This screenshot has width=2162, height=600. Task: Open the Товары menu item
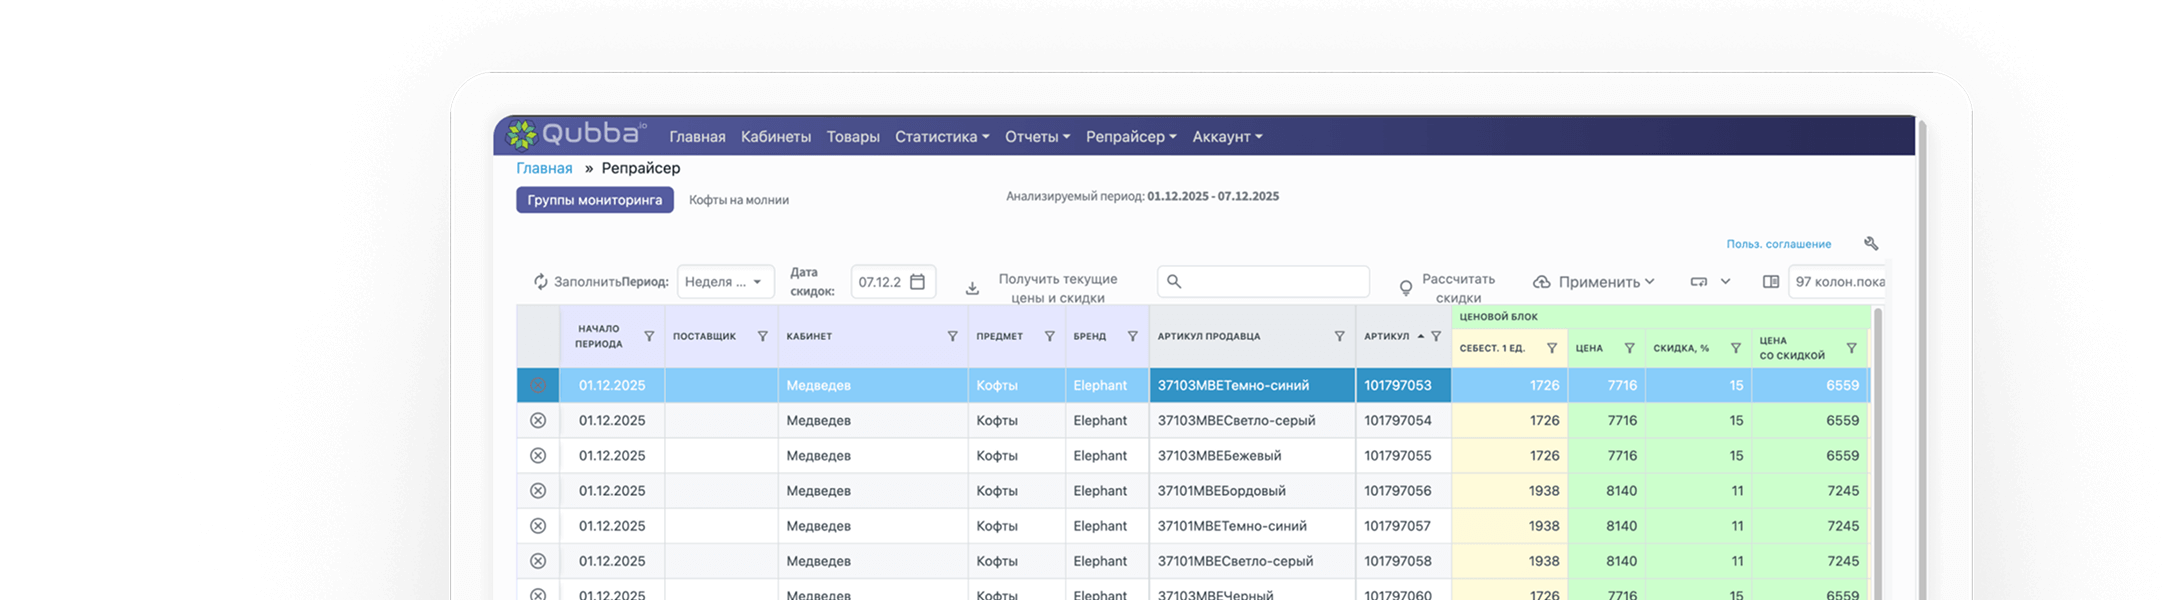pos(853,137)
